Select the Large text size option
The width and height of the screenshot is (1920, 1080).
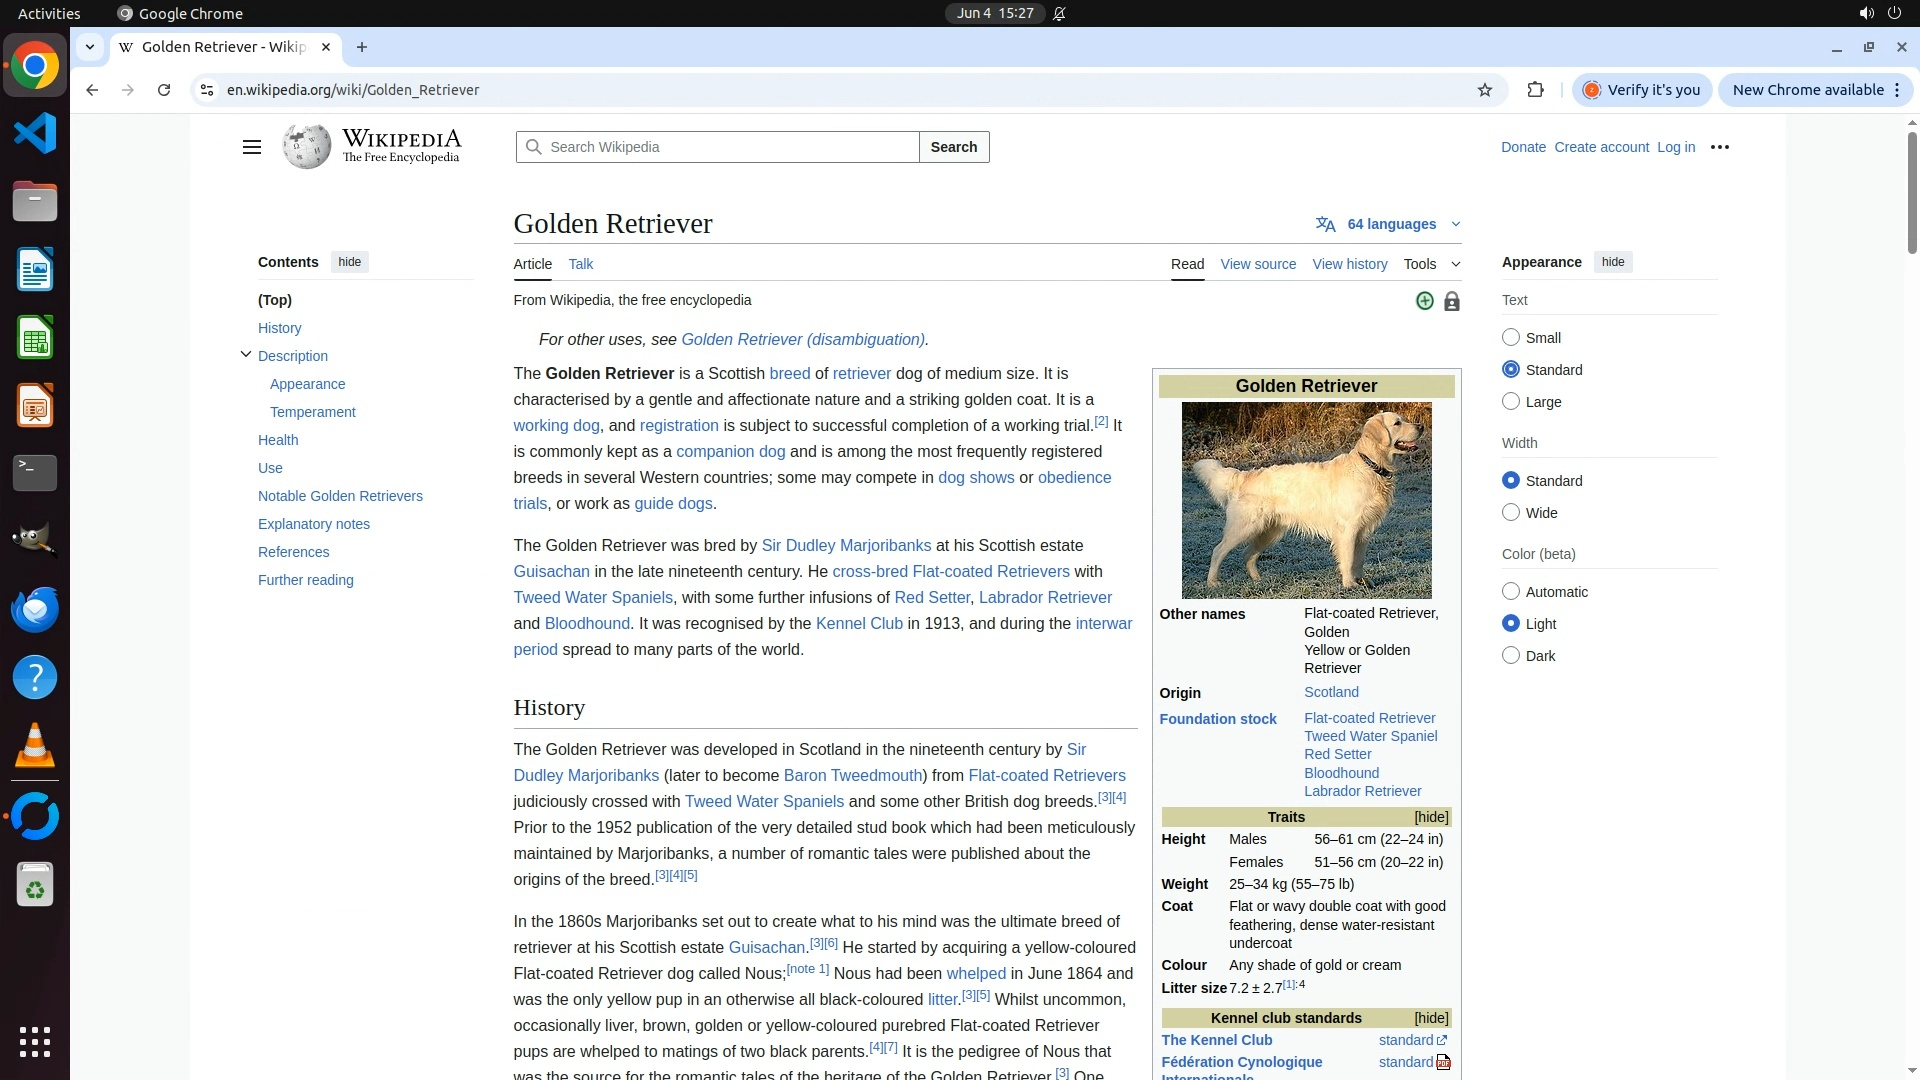(1511, 402)
